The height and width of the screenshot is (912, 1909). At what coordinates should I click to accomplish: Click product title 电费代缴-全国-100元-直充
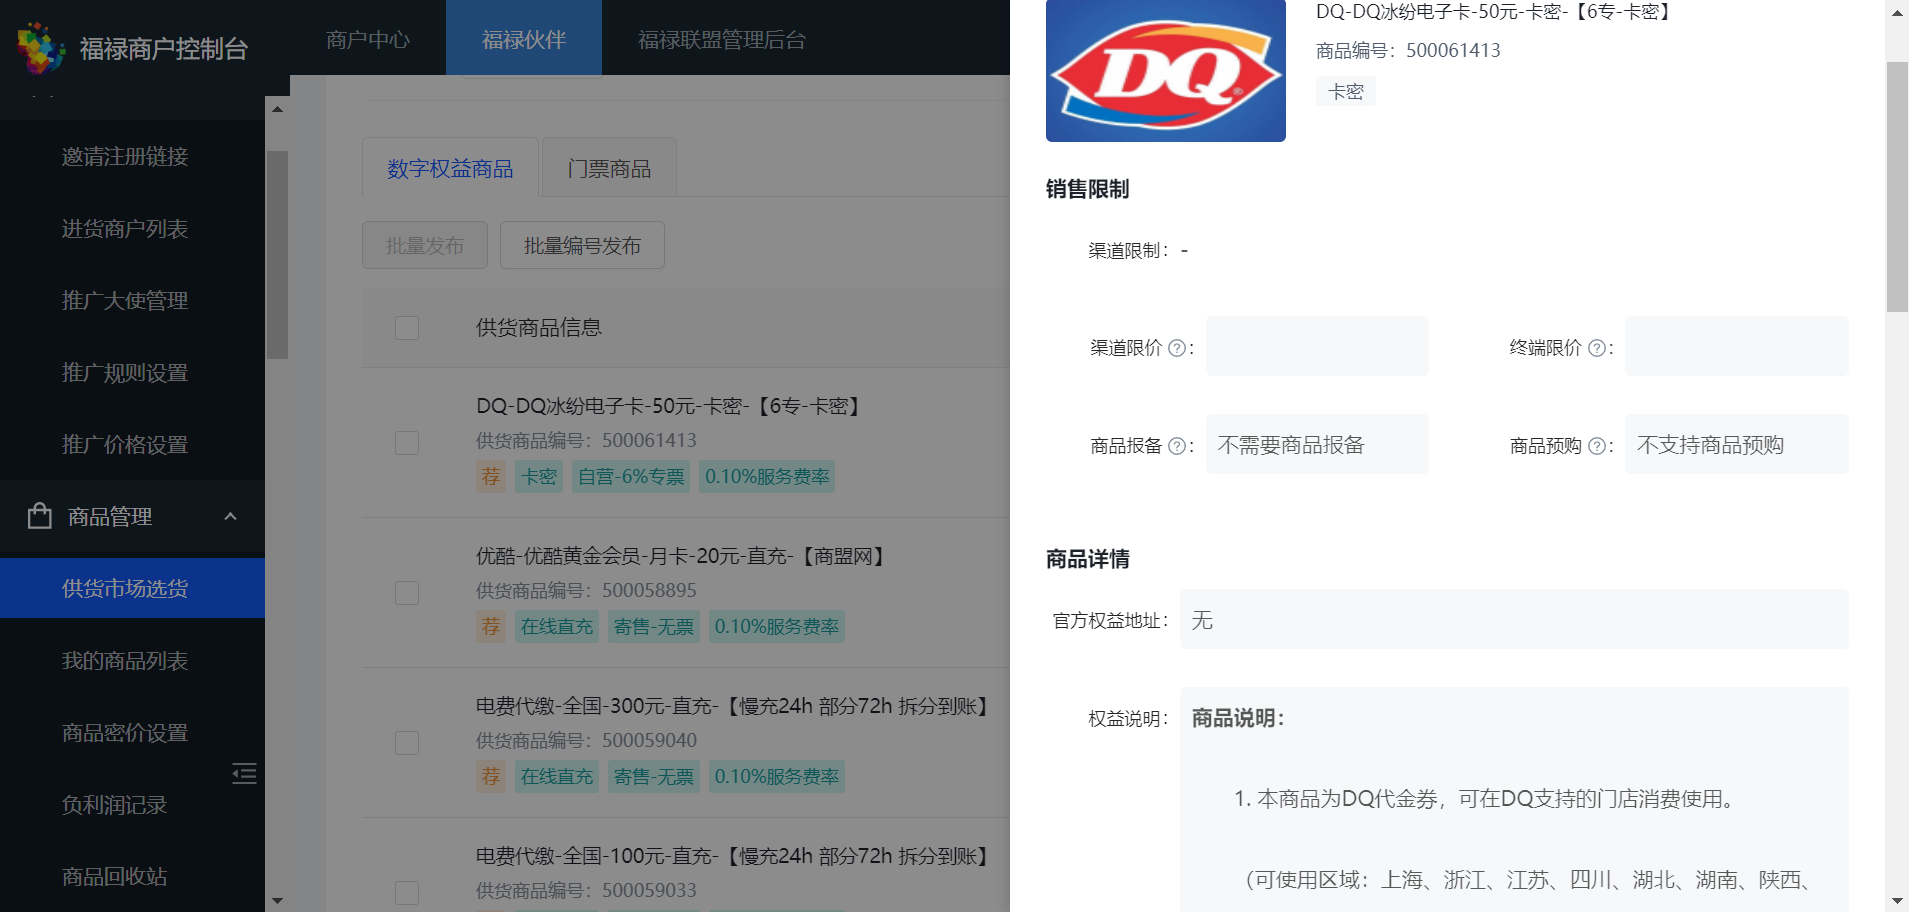click(735, 856)
